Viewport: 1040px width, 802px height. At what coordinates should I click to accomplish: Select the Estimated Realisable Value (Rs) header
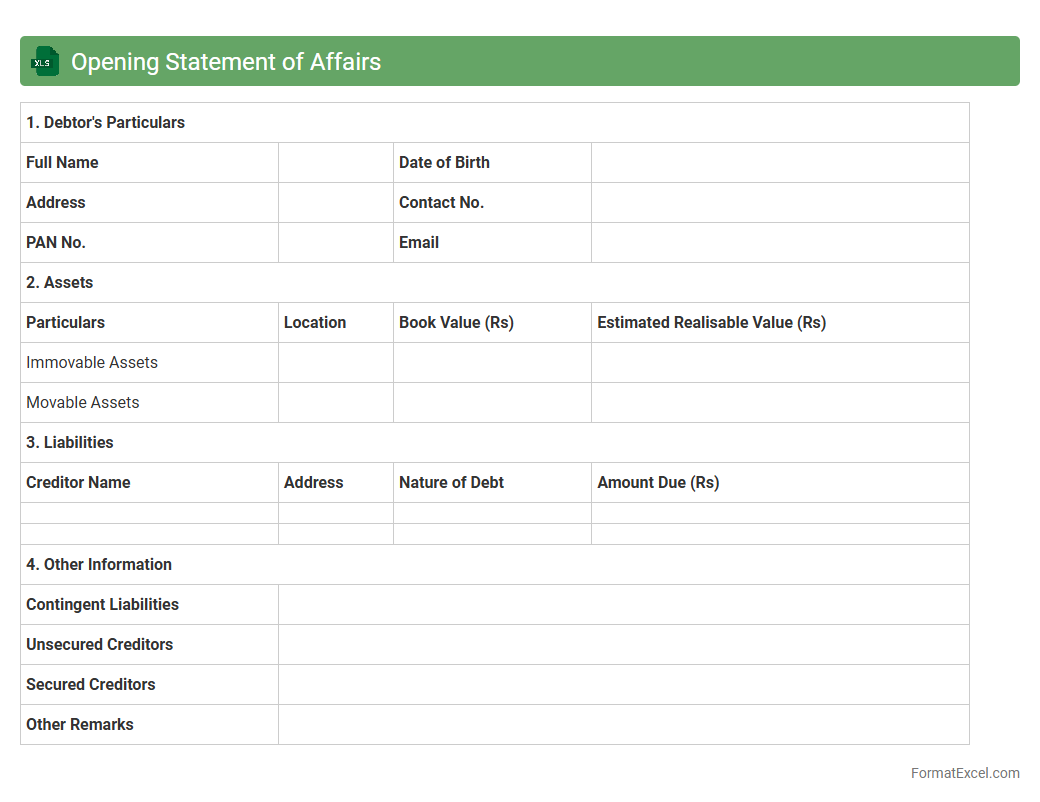tap(711, 322)
